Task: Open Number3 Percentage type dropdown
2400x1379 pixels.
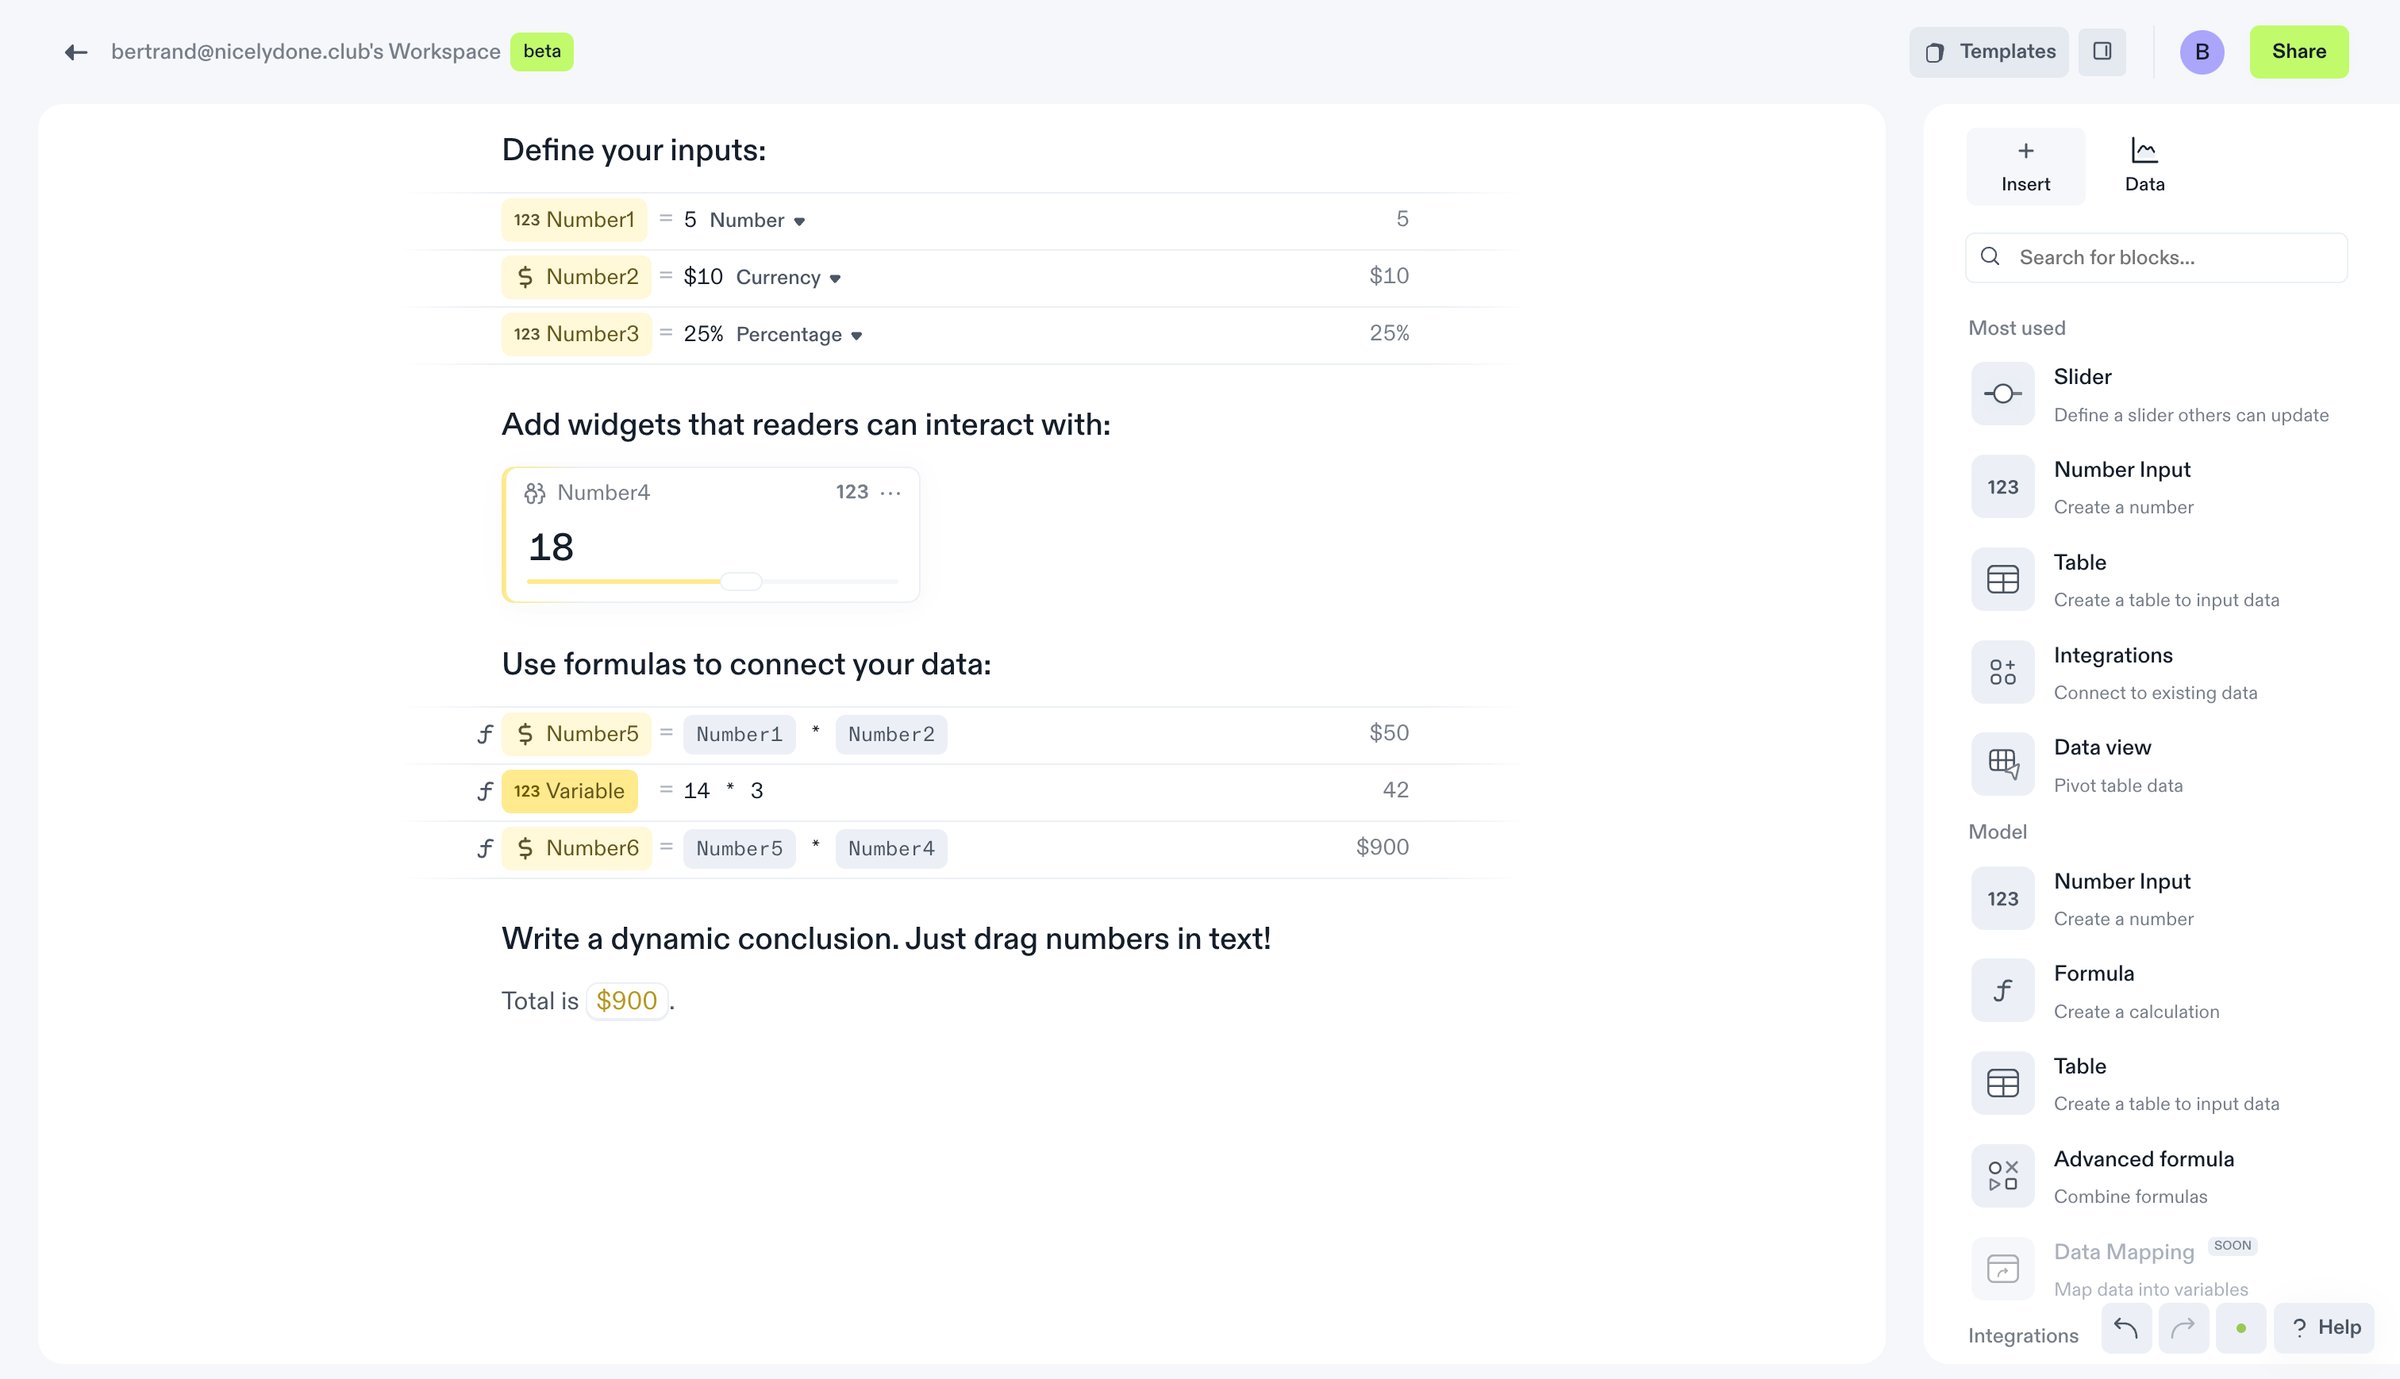Action: [x=799, y=334]
